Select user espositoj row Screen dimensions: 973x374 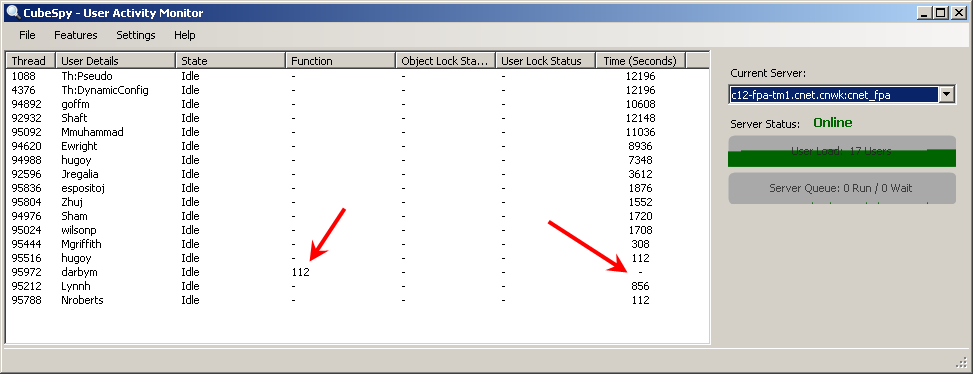pos(357,188)
